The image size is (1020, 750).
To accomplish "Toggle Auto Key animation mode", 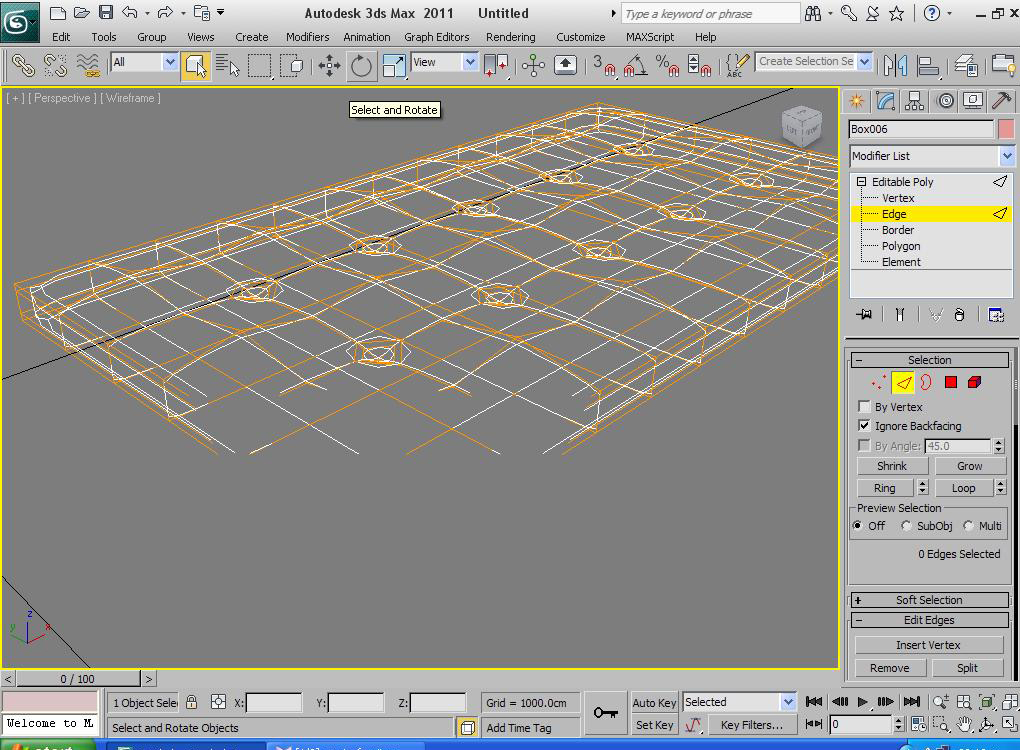I will tap(654, 703).
